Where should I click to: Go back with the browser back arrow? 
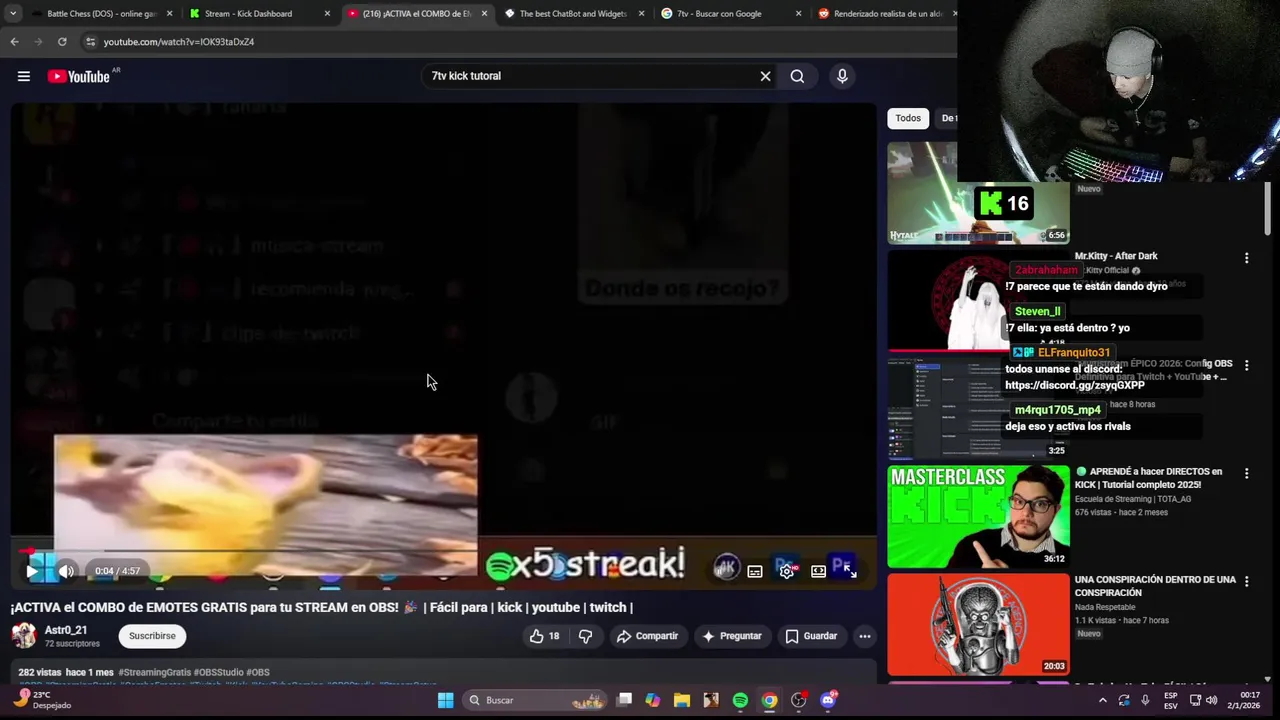coord(14,42)
